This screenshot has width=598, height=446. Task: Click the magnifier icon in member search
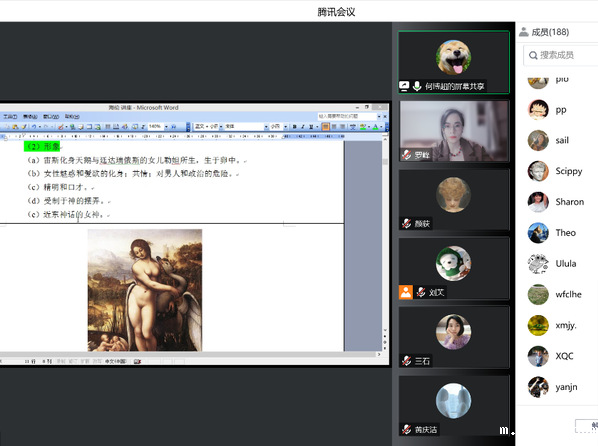533,56
